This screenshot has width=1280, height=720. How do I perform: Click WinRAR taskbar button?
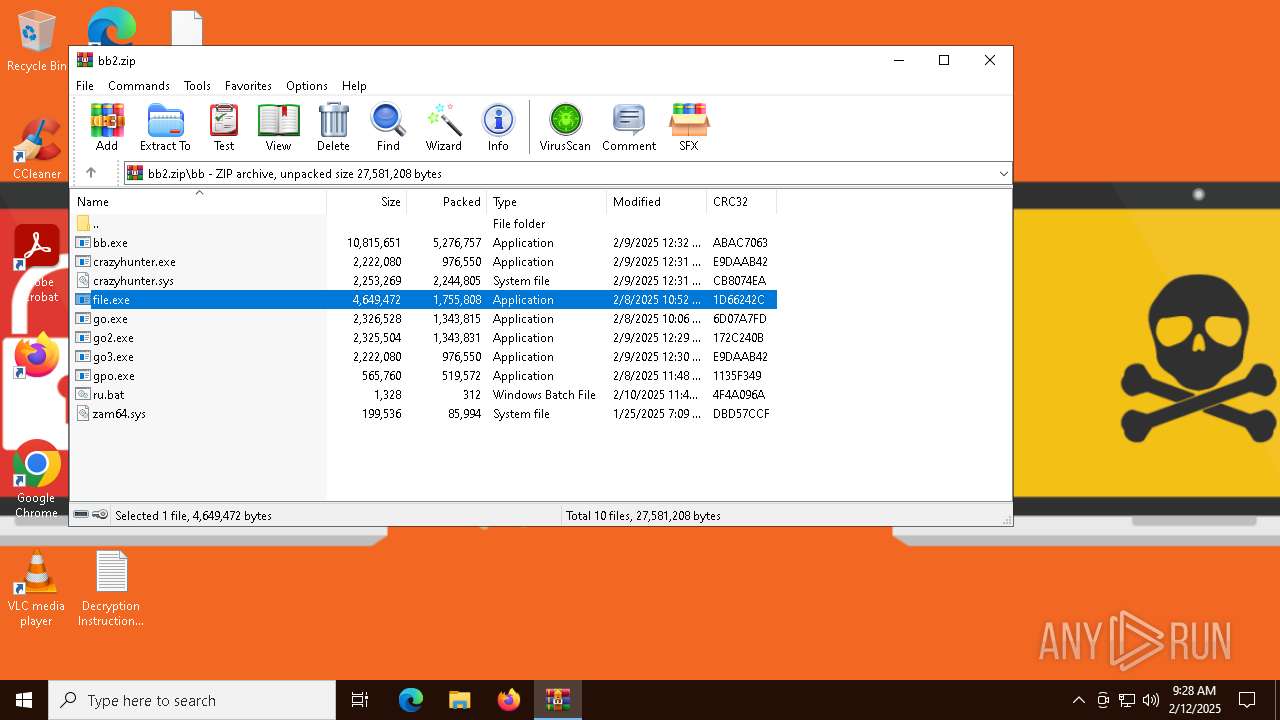(557, 700)
